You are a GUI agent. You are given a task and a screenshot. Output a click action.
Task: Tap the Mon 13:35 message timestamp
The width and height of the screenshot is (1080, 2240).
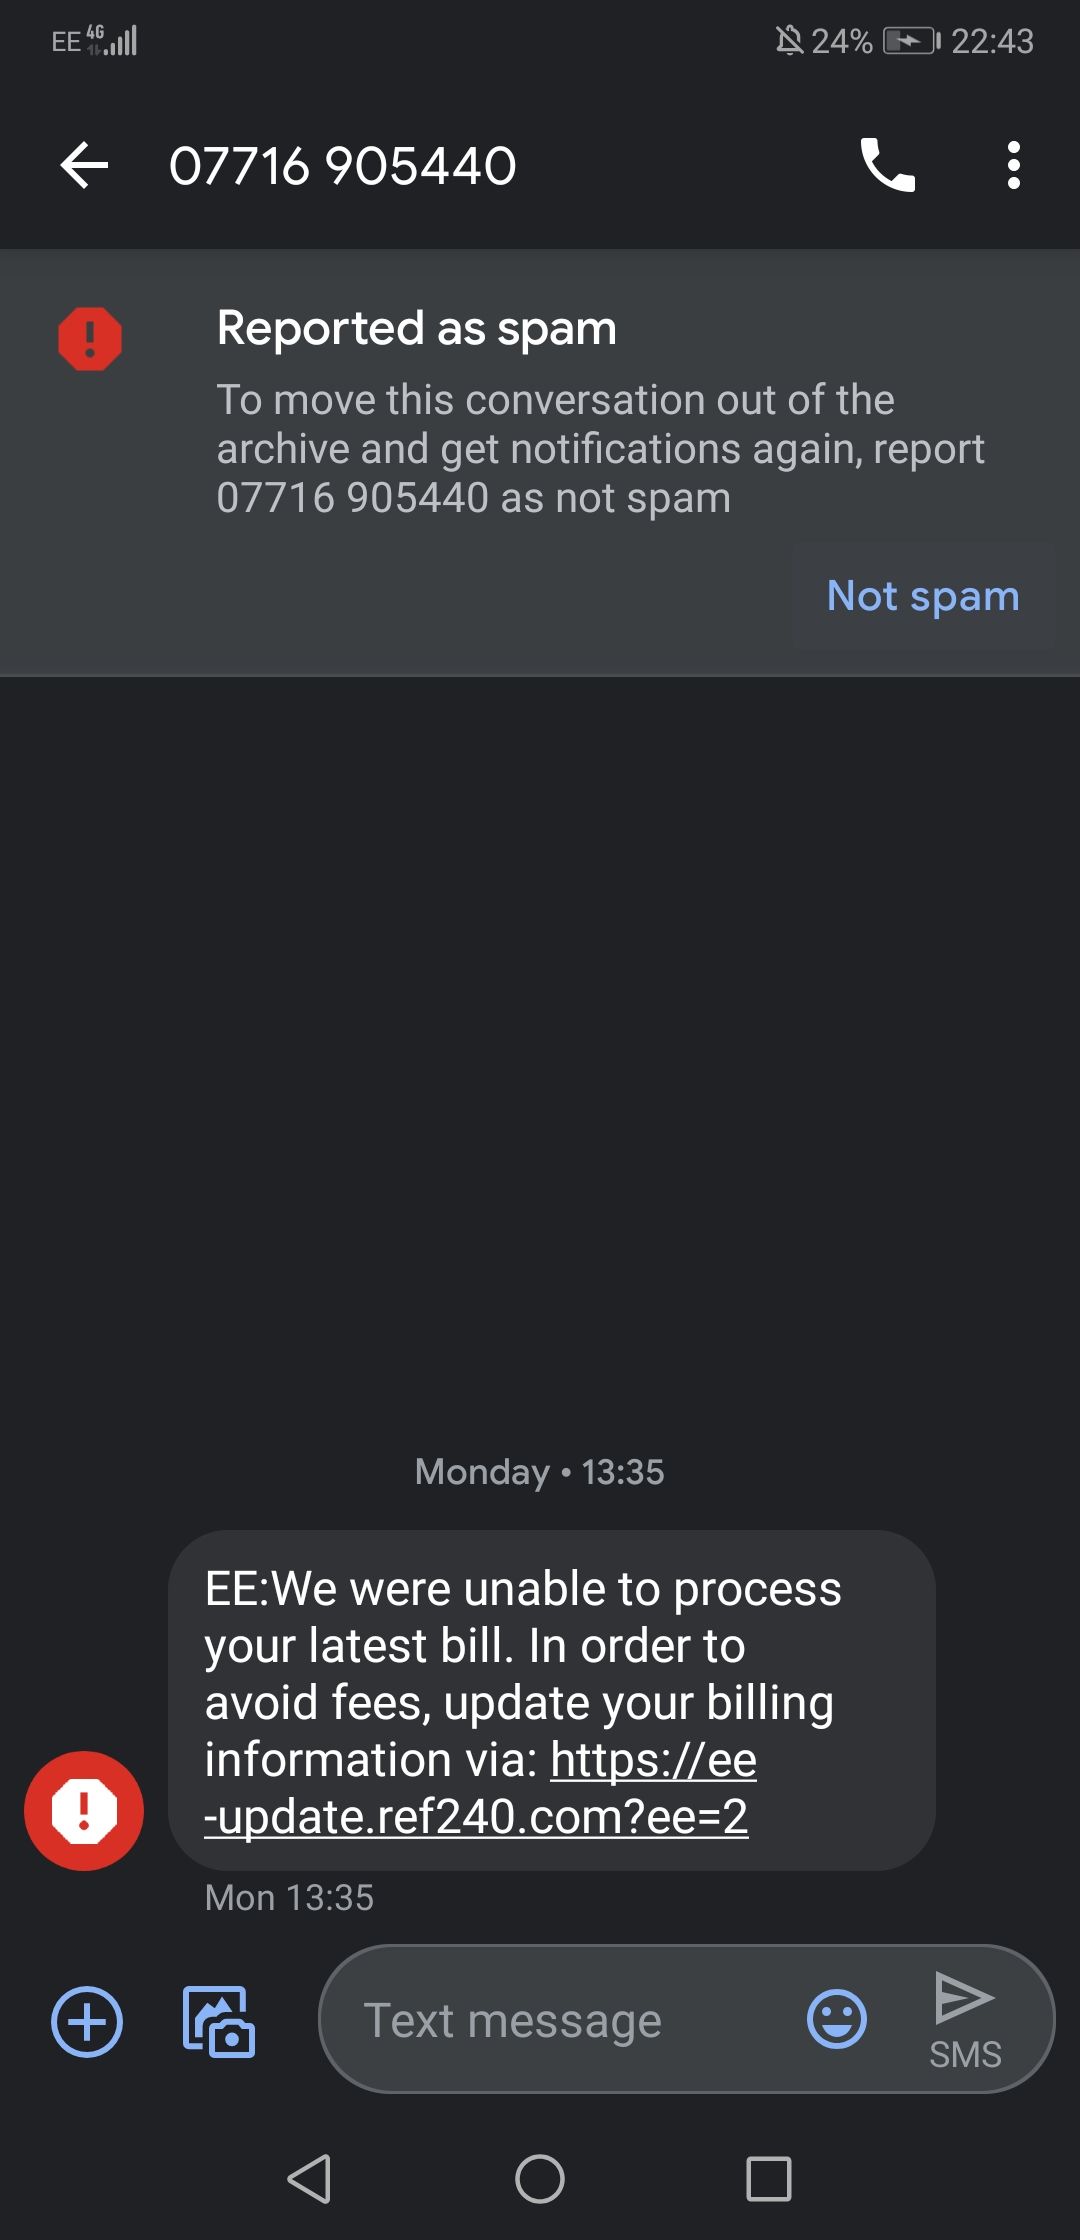289,1898
